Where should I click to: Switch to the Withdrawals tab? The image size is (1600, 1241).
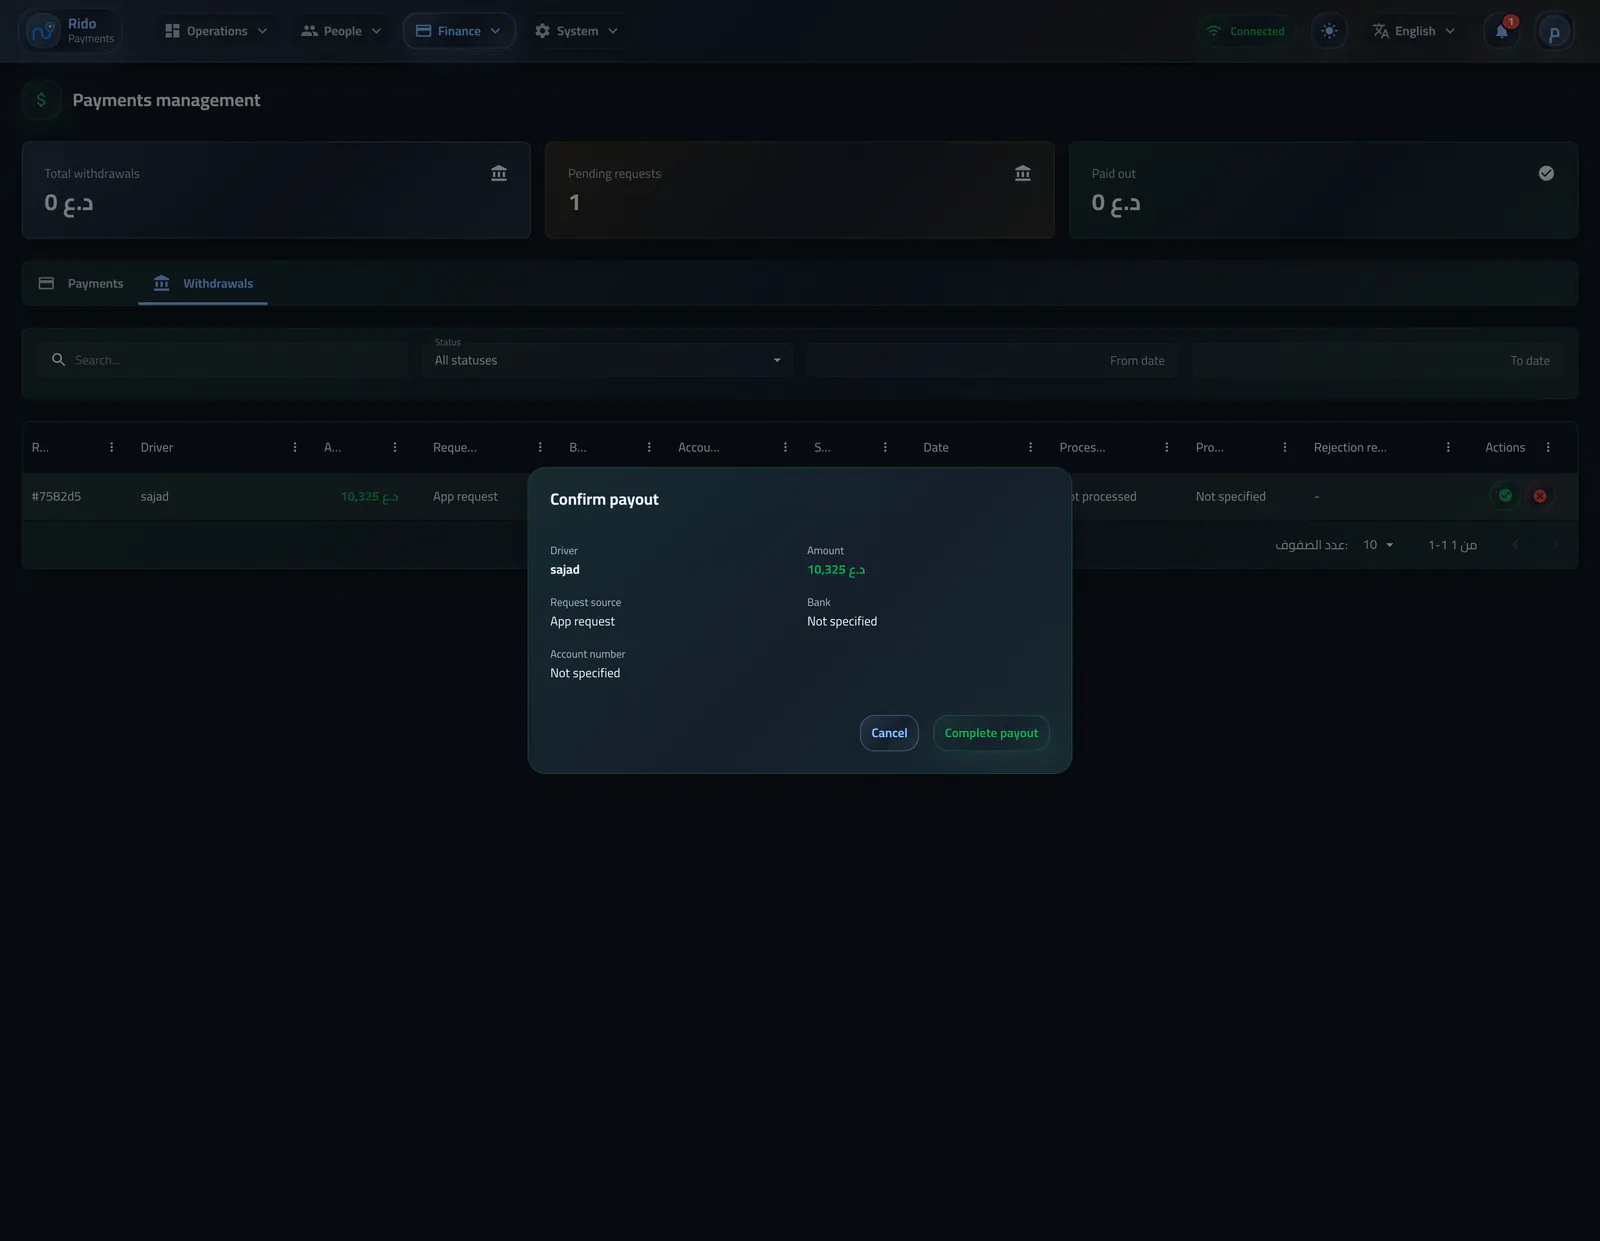(203, 284)
